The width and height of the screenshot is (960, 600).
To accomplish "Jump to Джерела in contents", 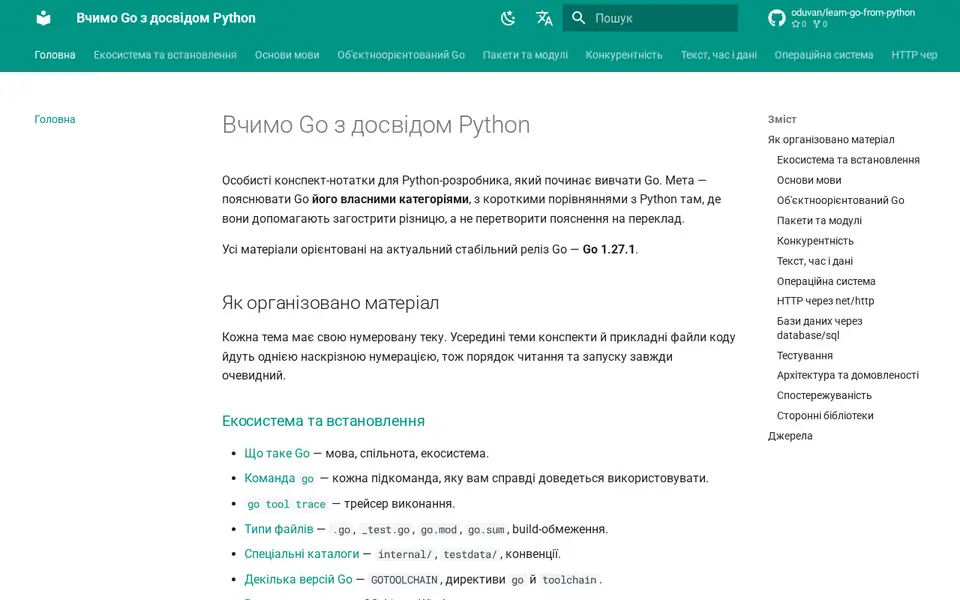I will 790,435.
